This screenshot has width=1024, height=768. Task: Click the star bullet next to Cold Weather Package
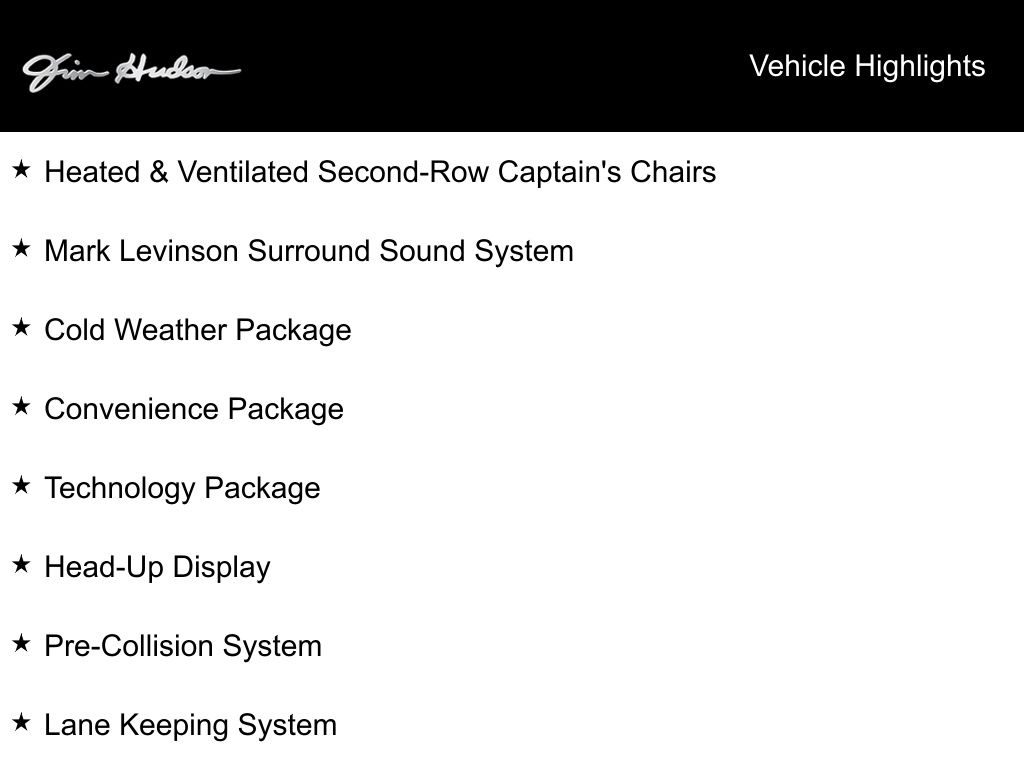[21, 328]
